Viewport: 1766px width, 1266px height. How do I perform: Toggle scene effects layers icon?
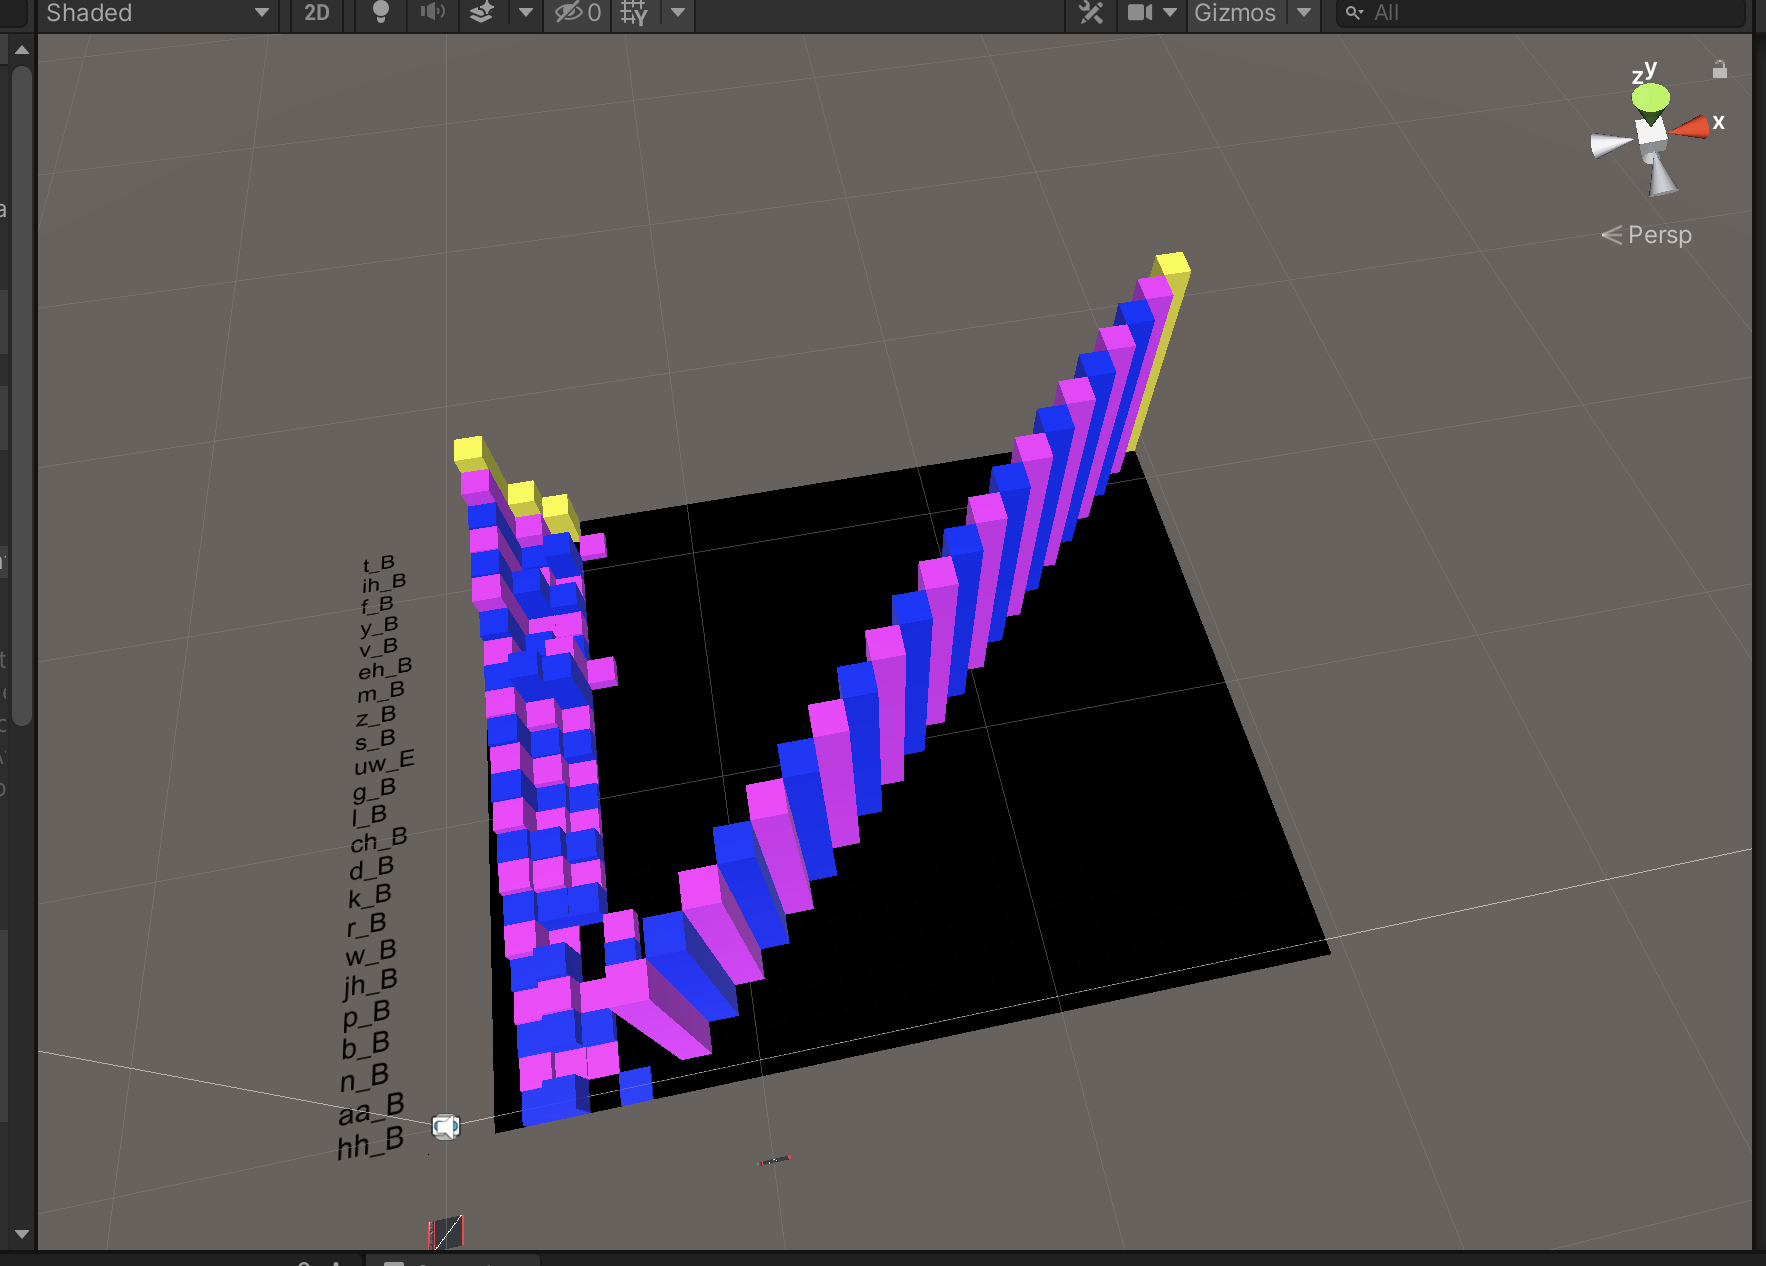[x=482, y=13]
